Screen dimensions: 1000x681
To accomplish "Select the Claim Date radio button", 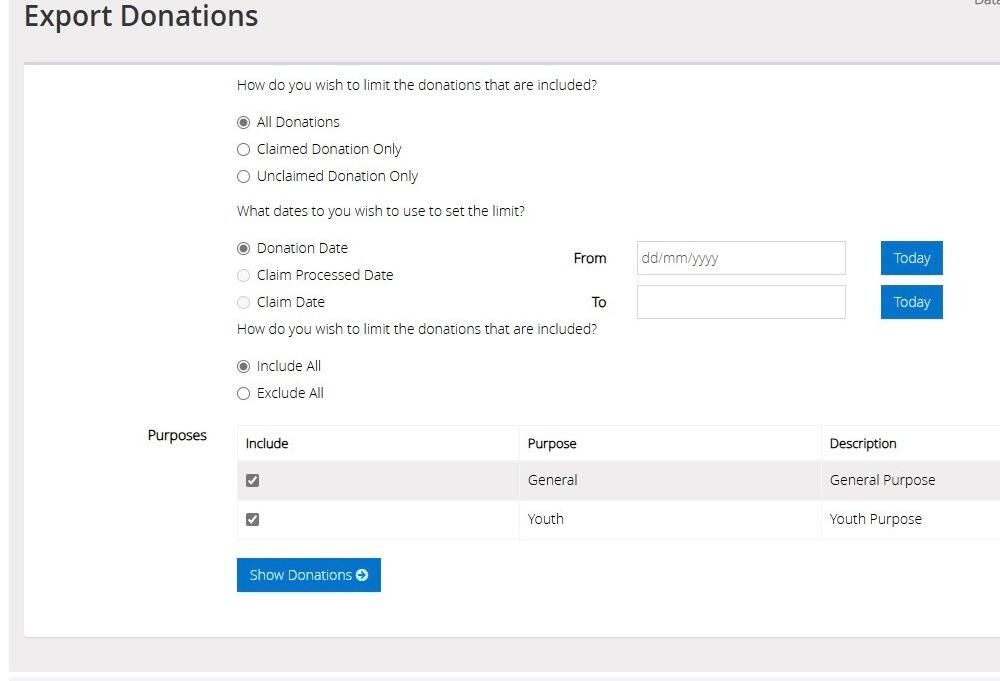I will 243,302.
